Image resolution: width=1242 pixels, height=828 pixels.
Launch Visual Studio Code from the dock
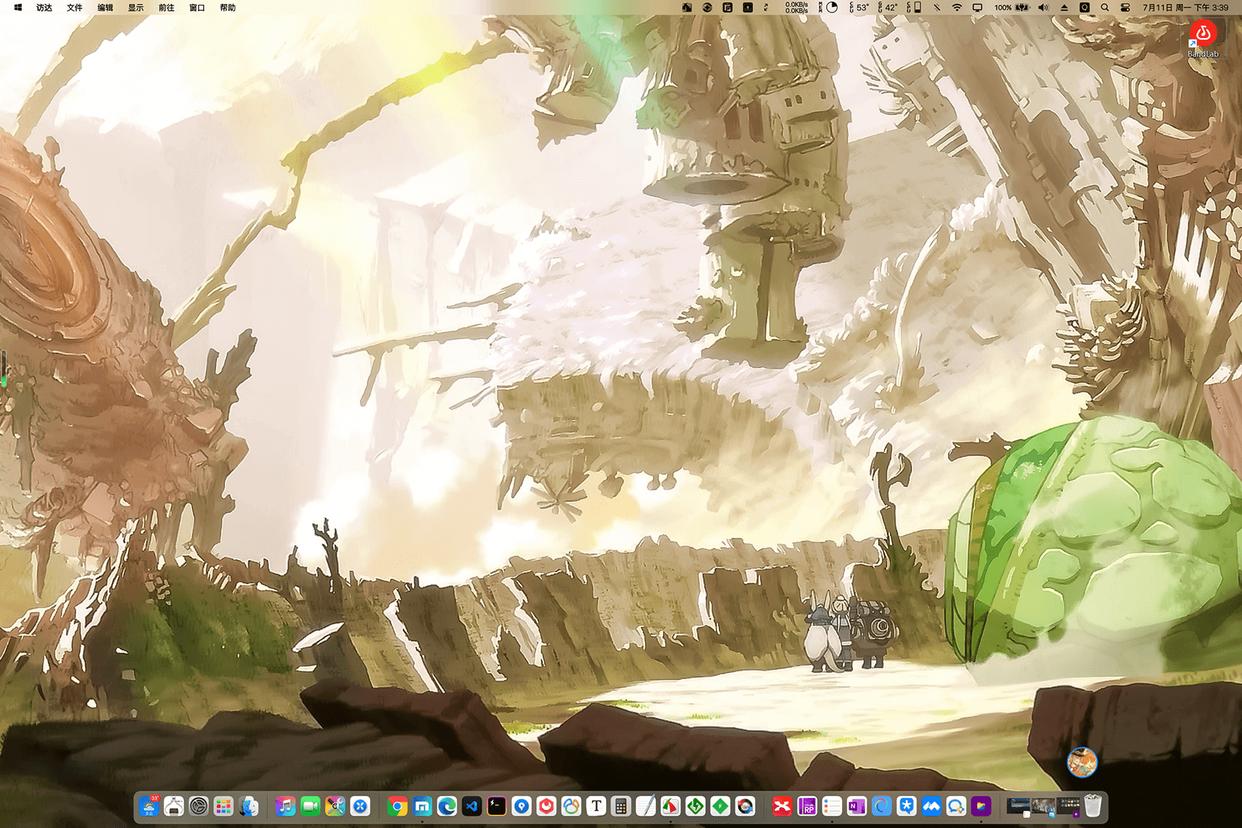[x=471, y=806]
